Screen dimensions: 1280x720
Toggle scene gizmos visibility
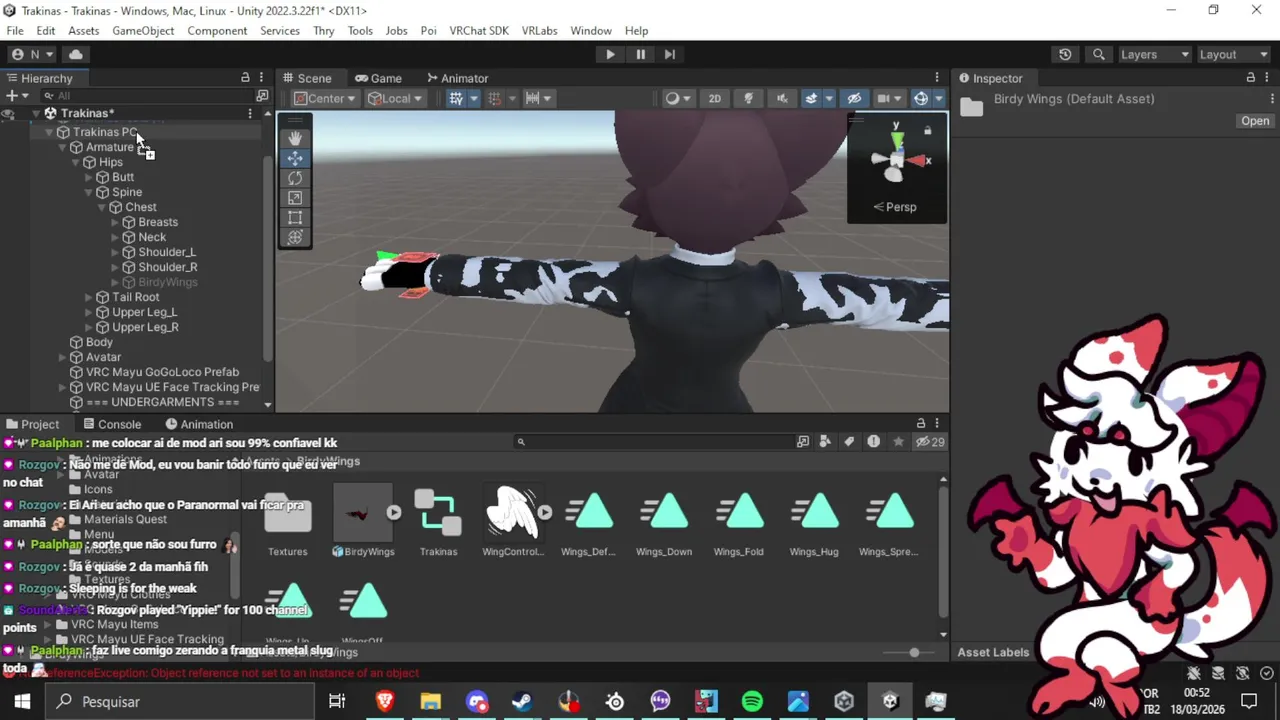point(921,98)
